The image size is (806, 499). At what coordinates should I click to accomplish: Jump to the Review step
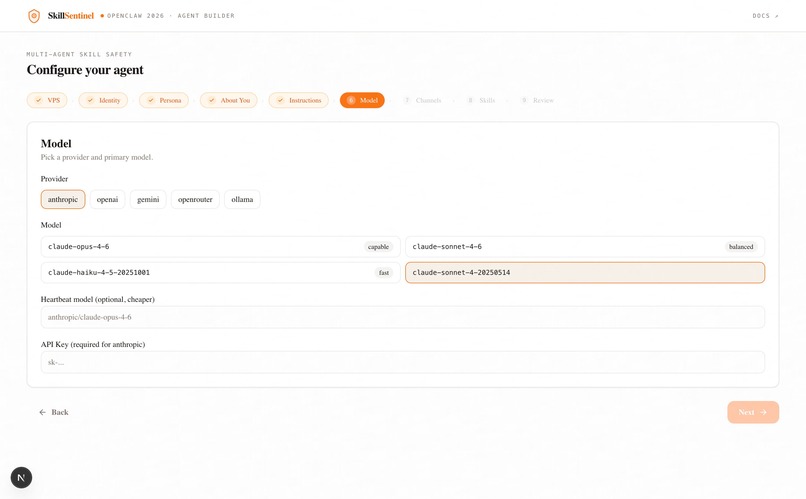point(537,100)
